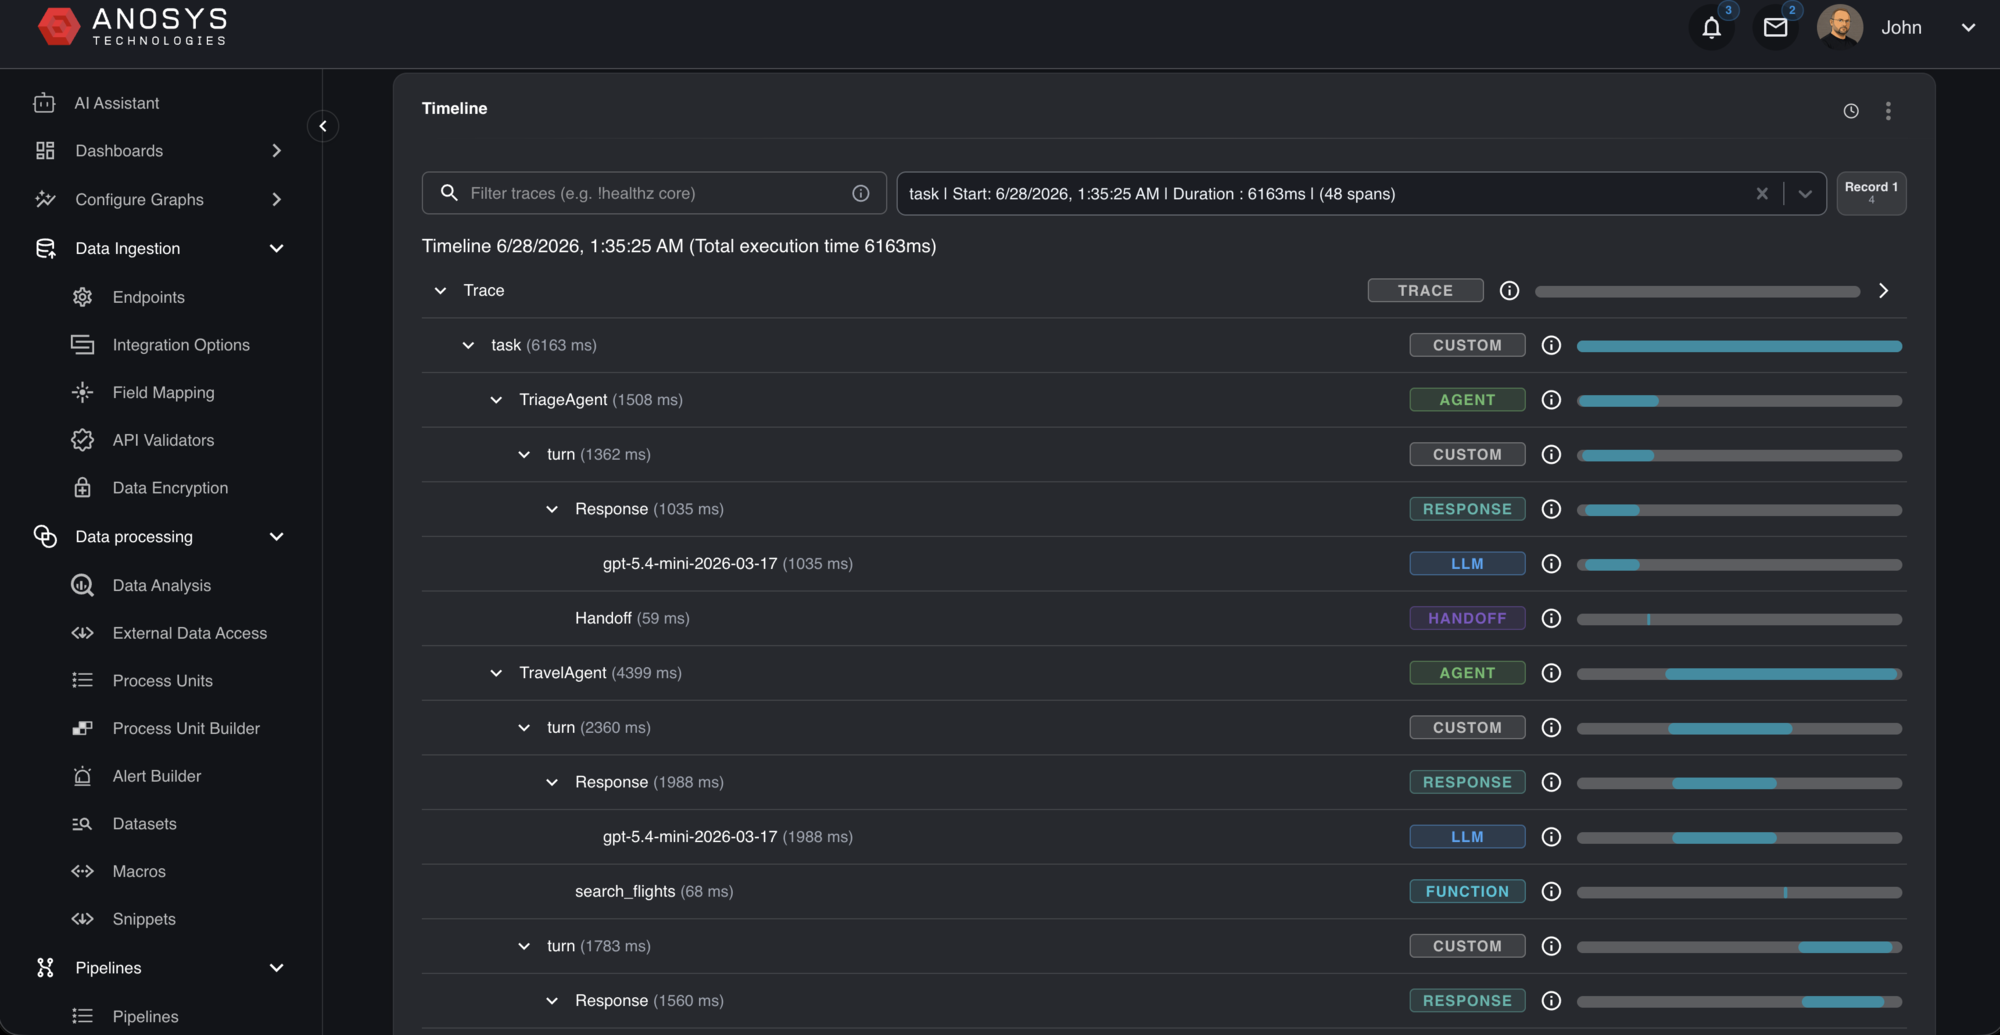Click the Data Analysis icon
The image size is (2000, 1035).
pos(82,586)
